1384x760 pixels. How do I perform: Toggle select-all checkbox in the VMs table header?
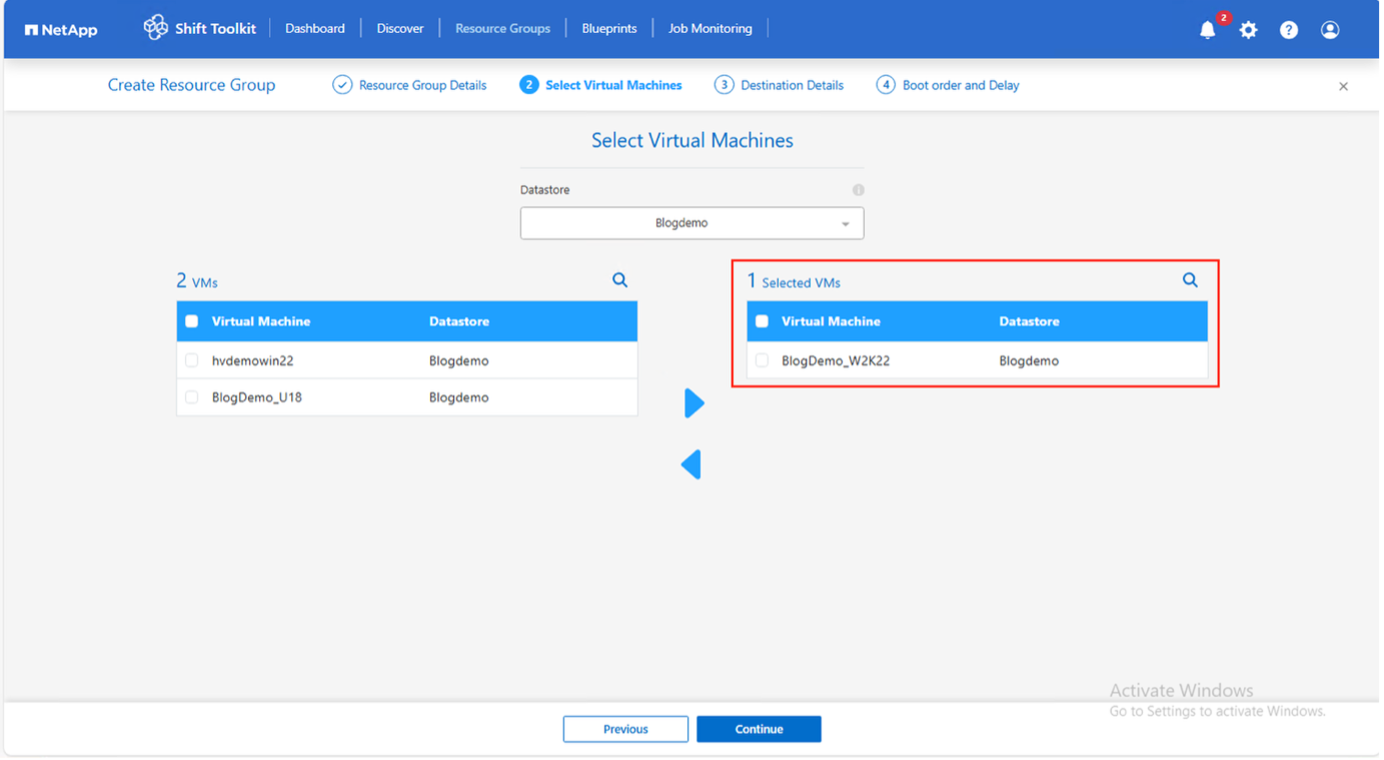click(x=192, y=321)
